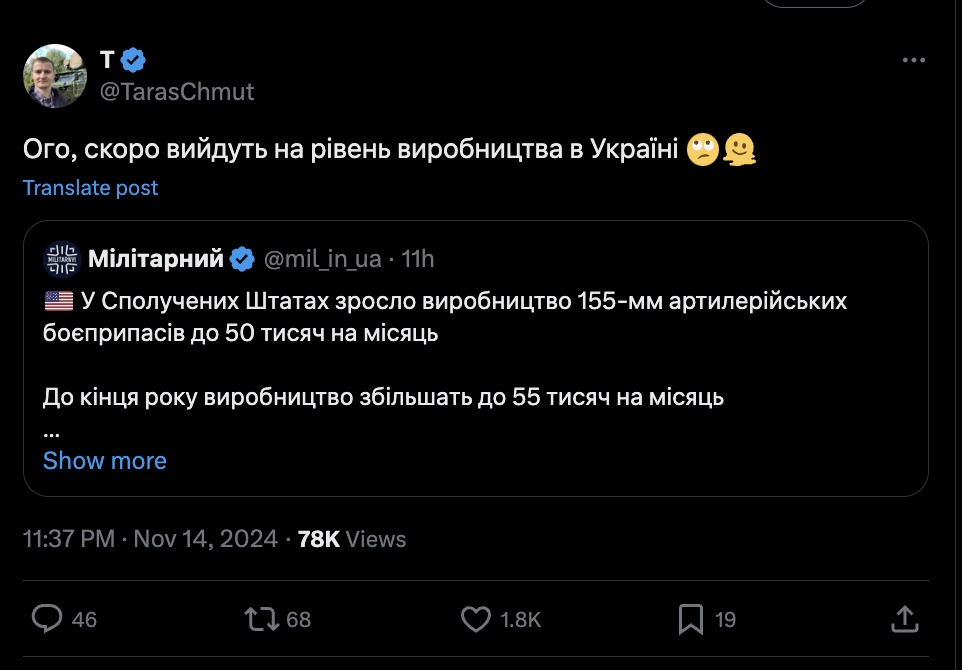The image size is (962, 670).
Task: Open the three-dot more options menu
Action: 914,60
